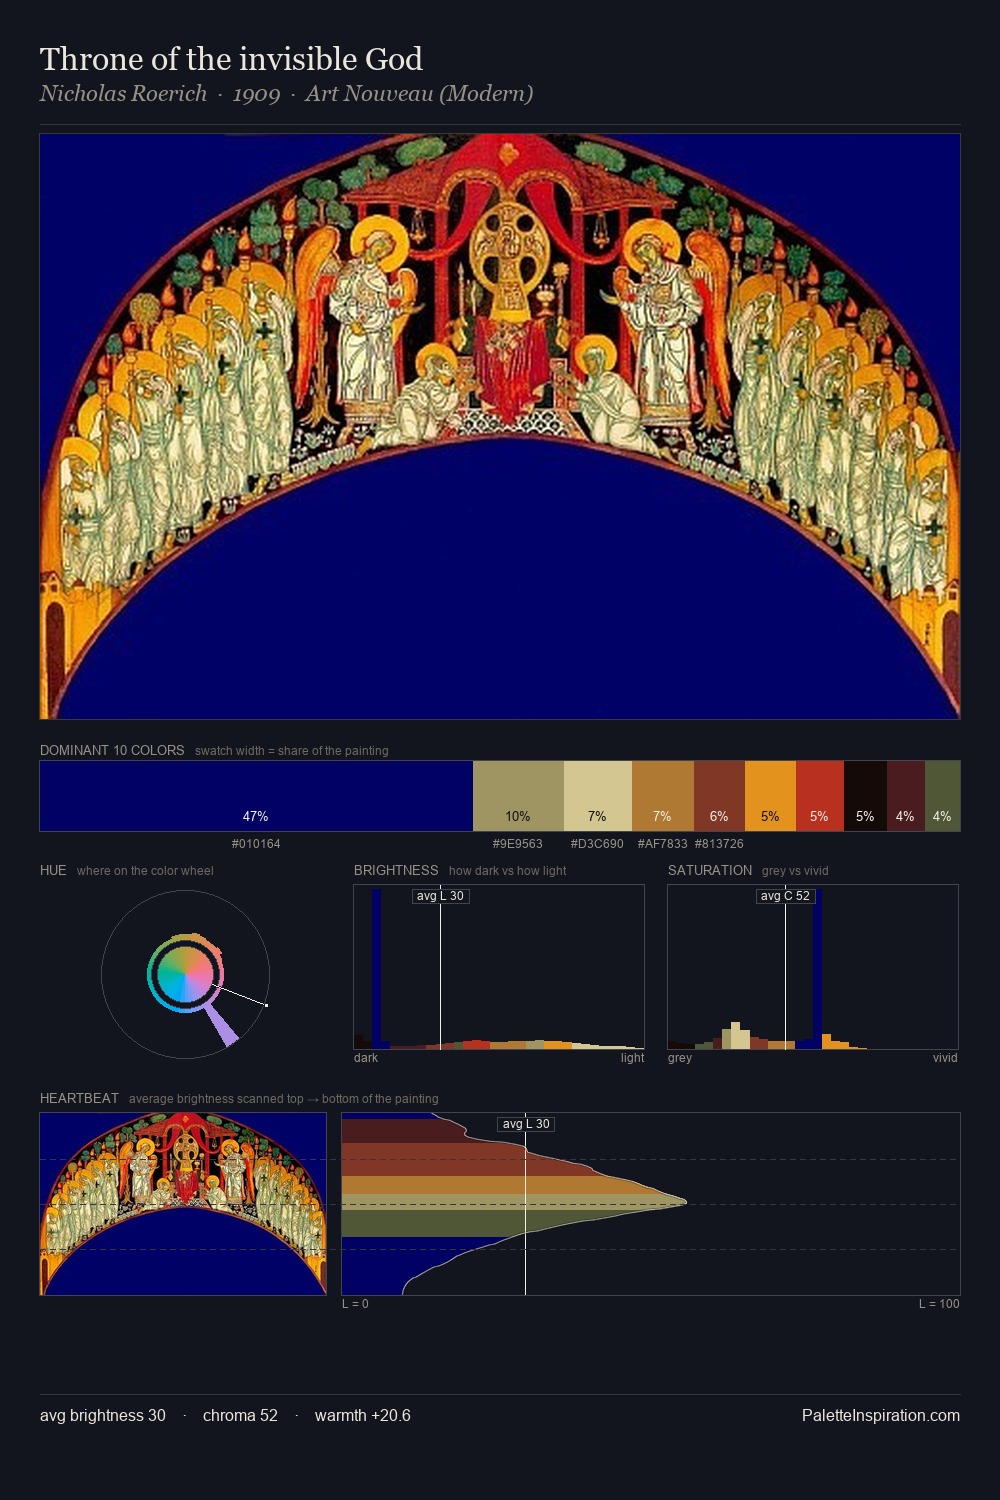Open the PaletteInspiration.com link
Screen dimensions: 1000x1500
click(881, 1416)
